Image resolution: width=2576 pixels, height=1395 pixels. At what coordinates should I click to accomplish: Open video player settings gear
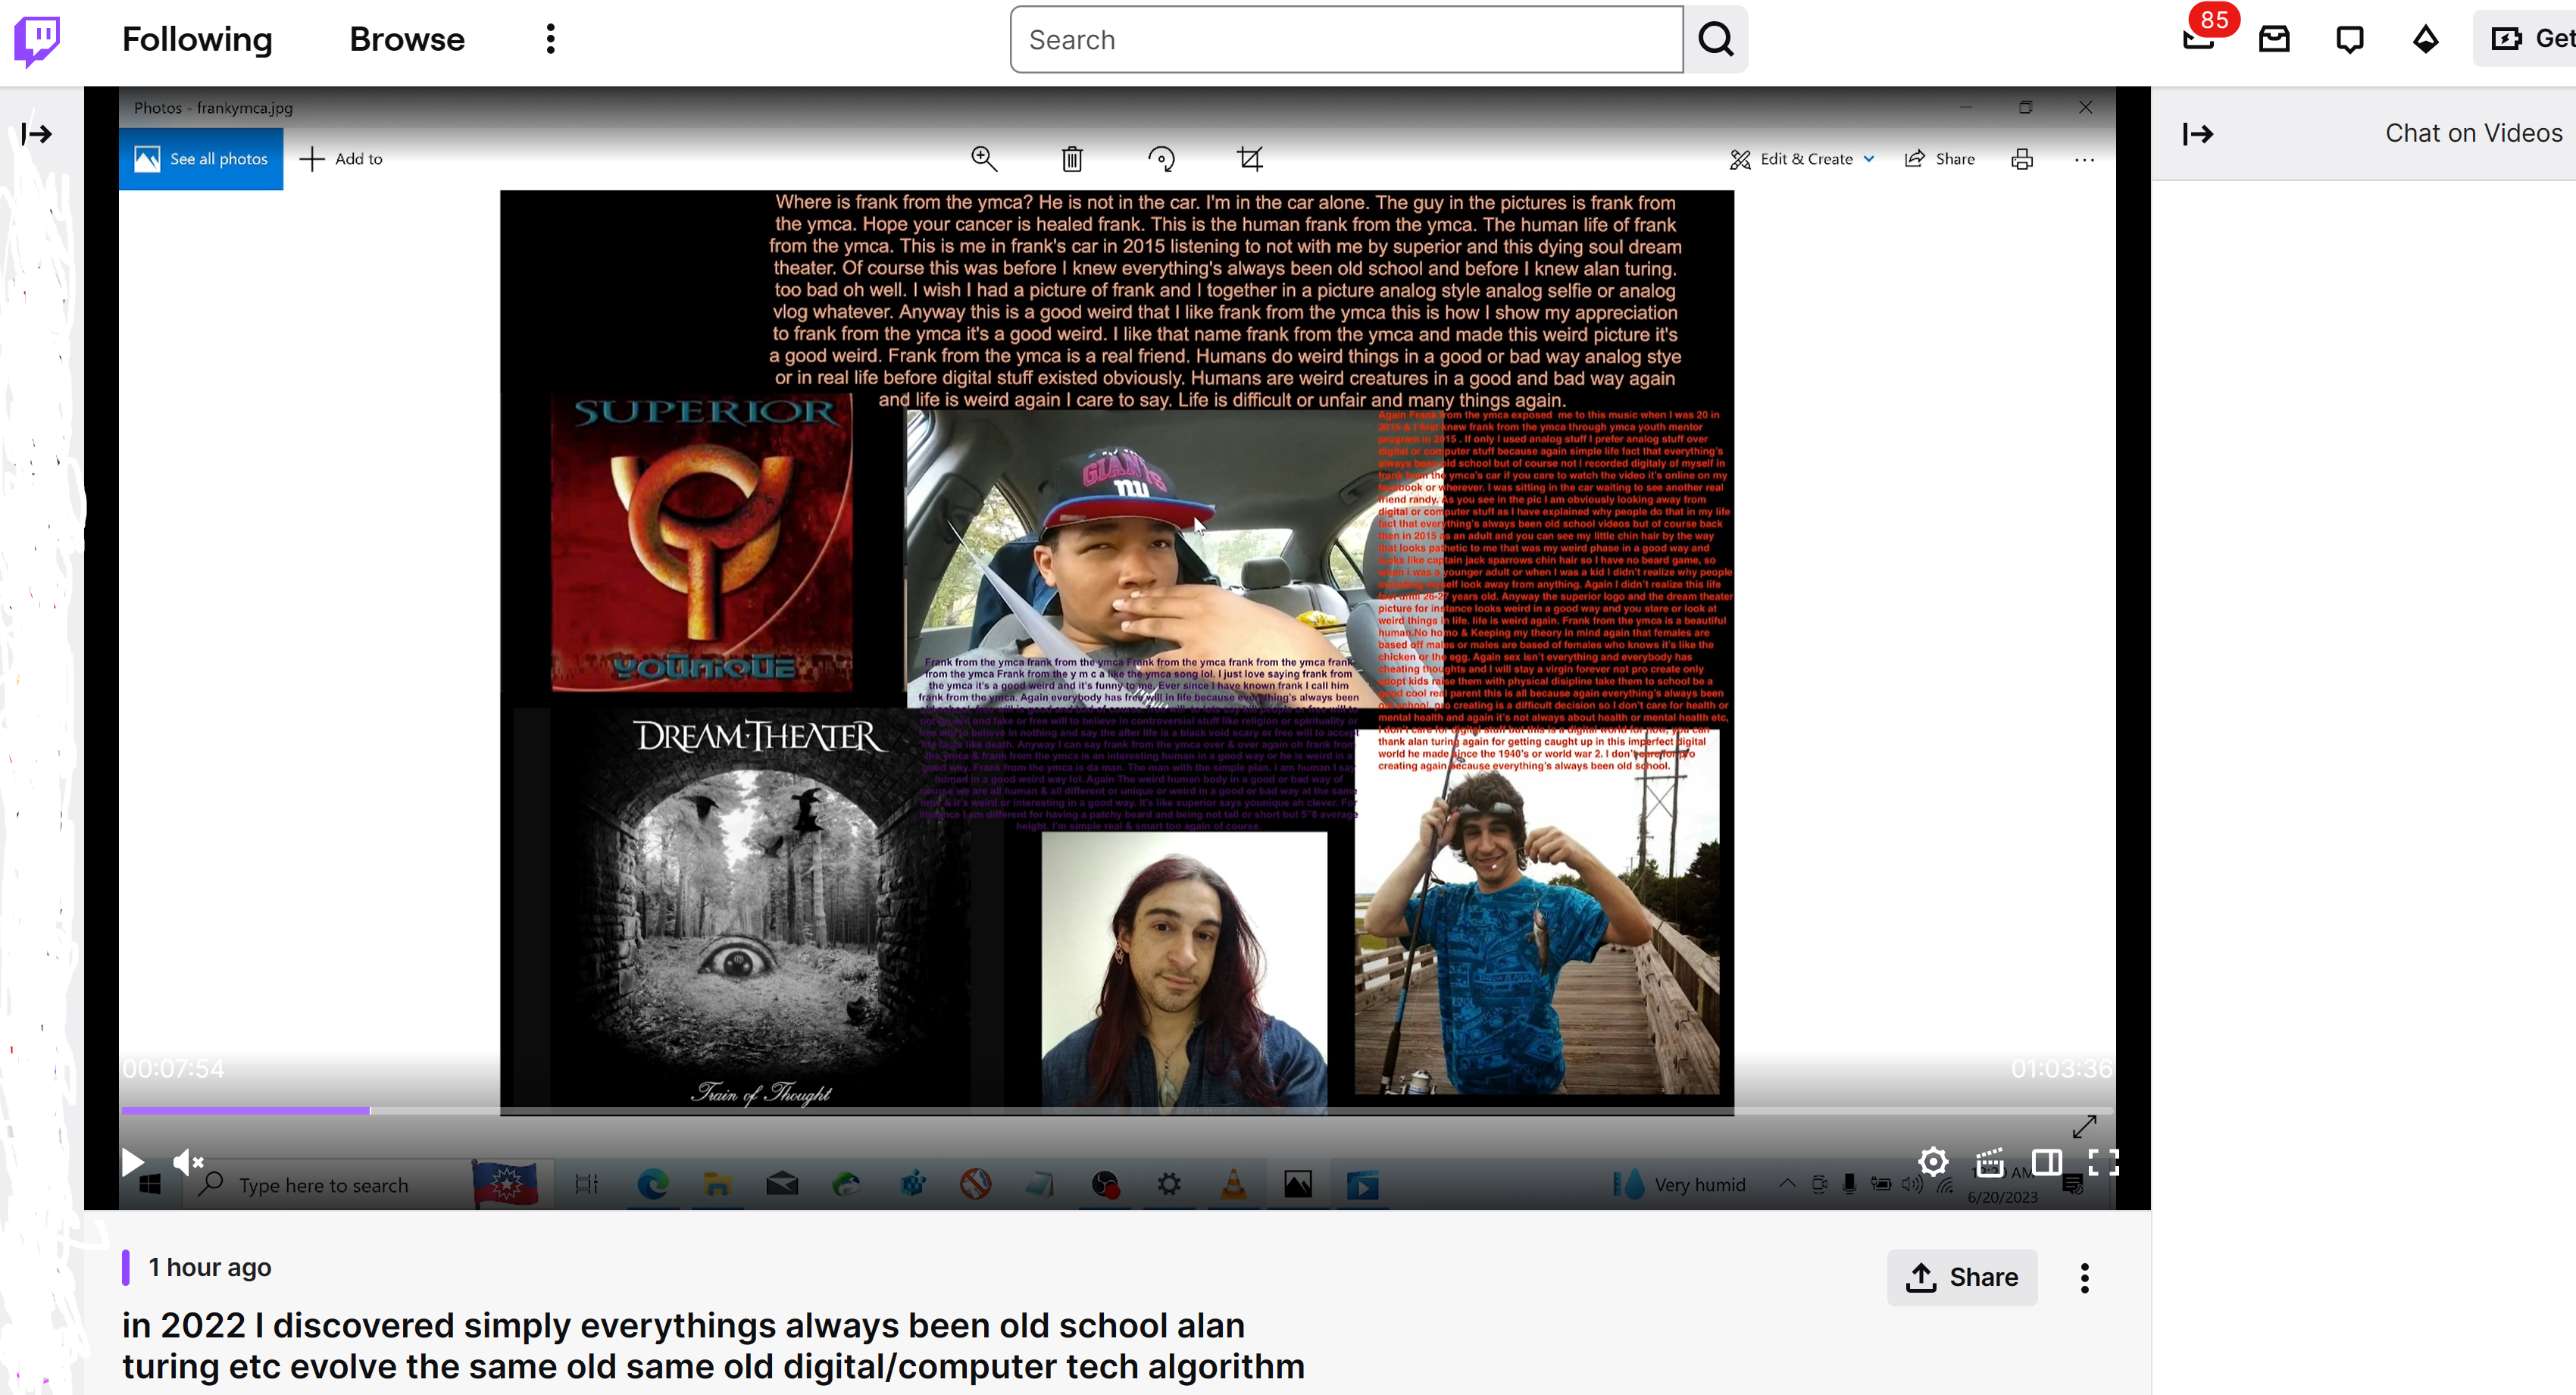1933,1162
